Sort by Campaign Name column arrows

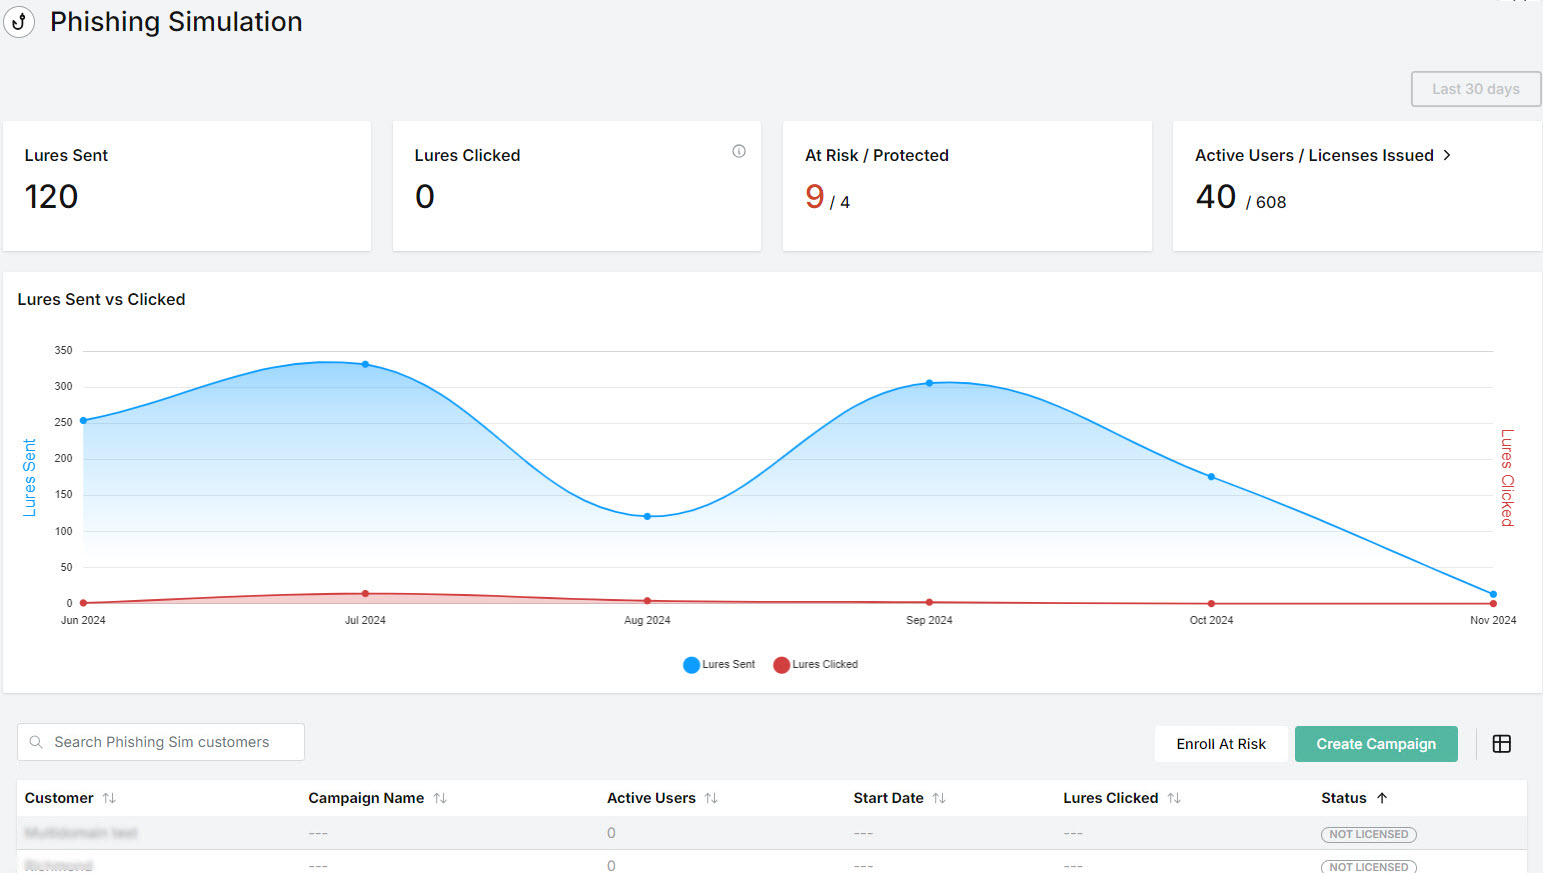tap(440, 798)
